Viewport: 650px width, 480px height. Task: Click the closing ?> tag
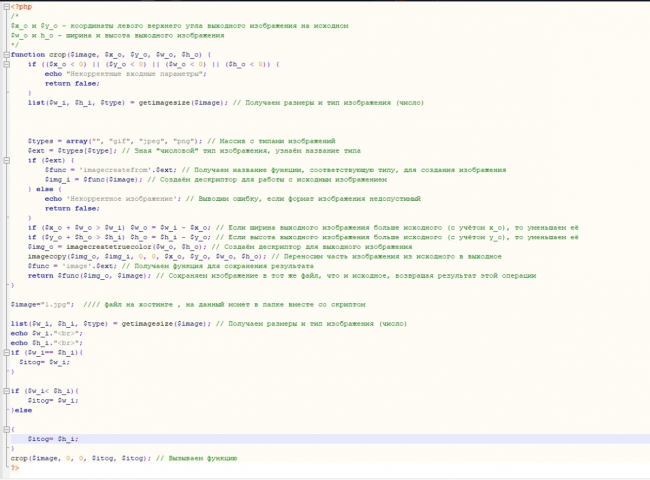pos(15,468)
